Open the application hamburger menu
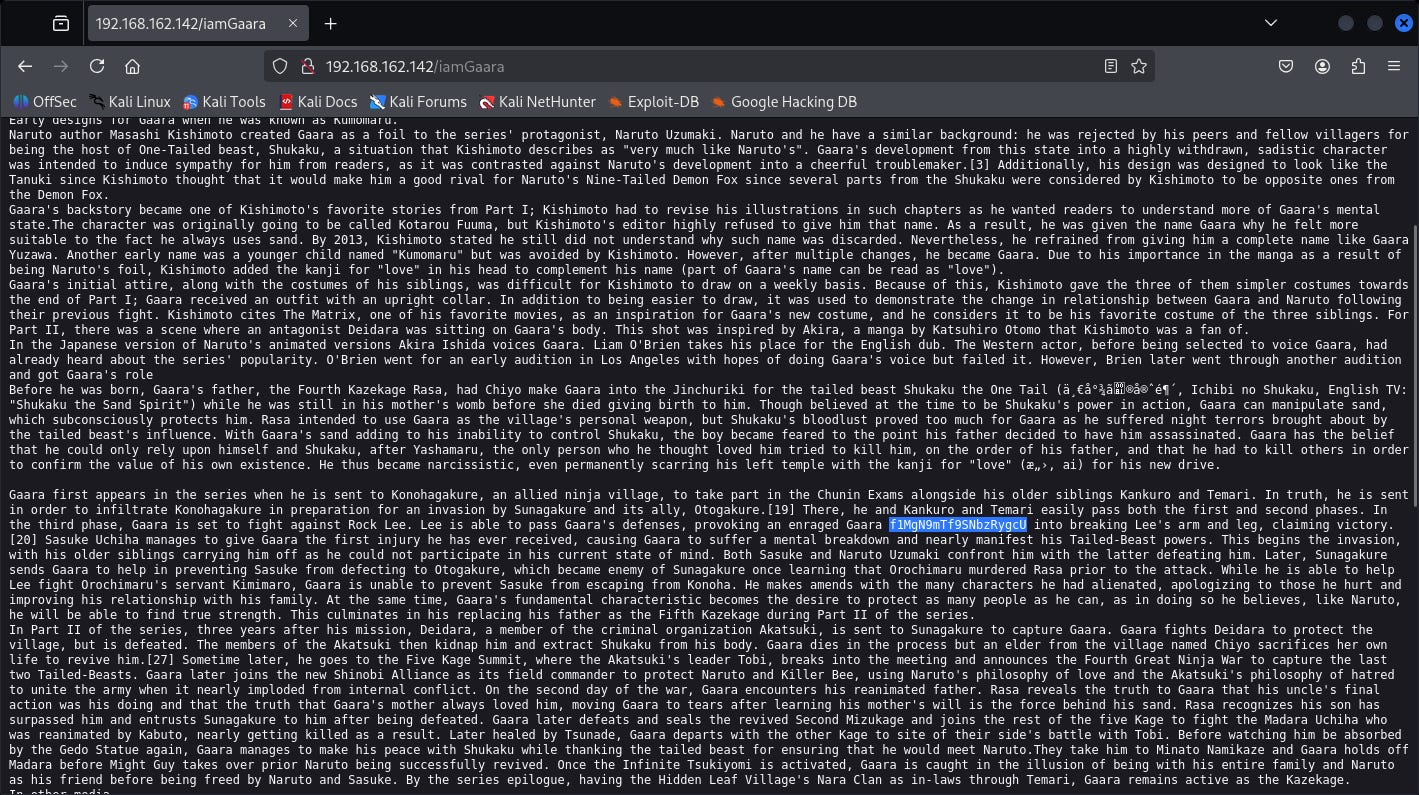This screenshot has width=1419, height=795. [1394, 66]
